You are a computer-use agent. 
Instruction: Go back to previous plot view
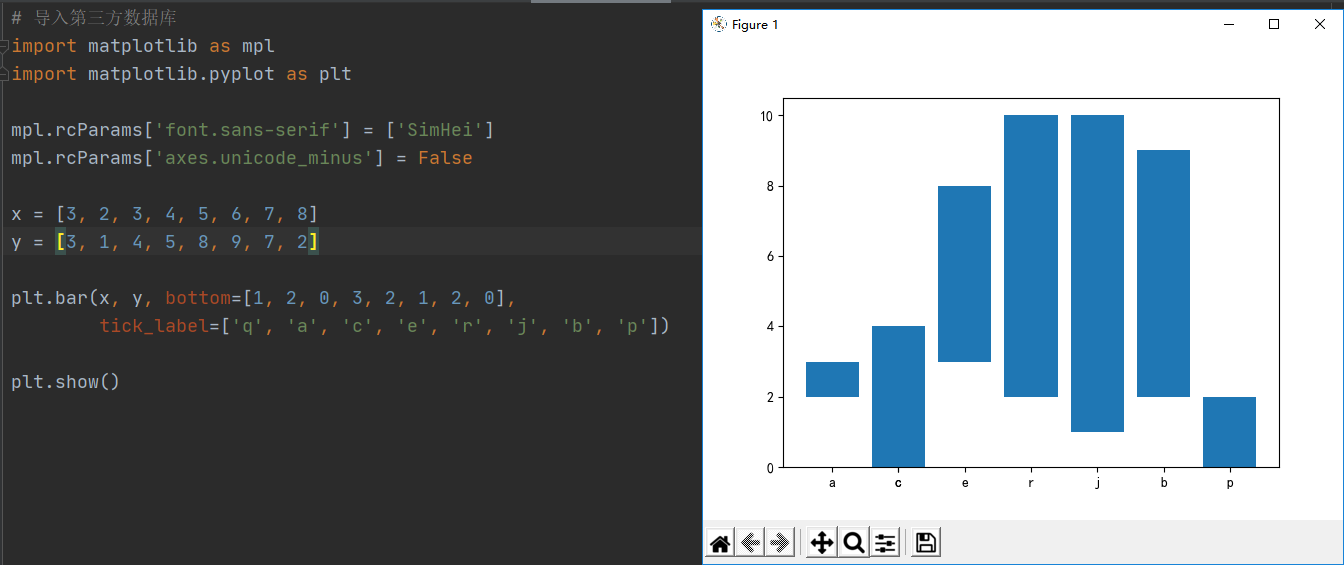pos(750,543)
